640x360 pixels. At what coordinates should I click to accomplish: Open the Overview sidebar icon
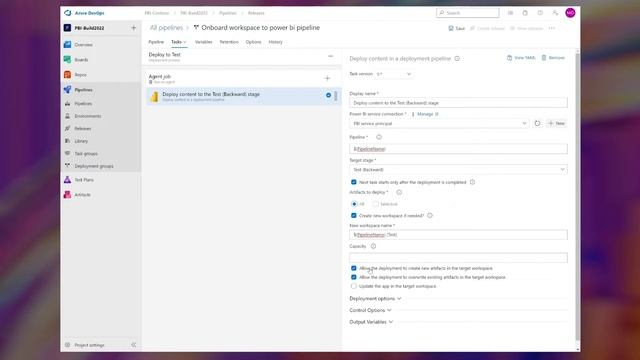tap(67, 44)
